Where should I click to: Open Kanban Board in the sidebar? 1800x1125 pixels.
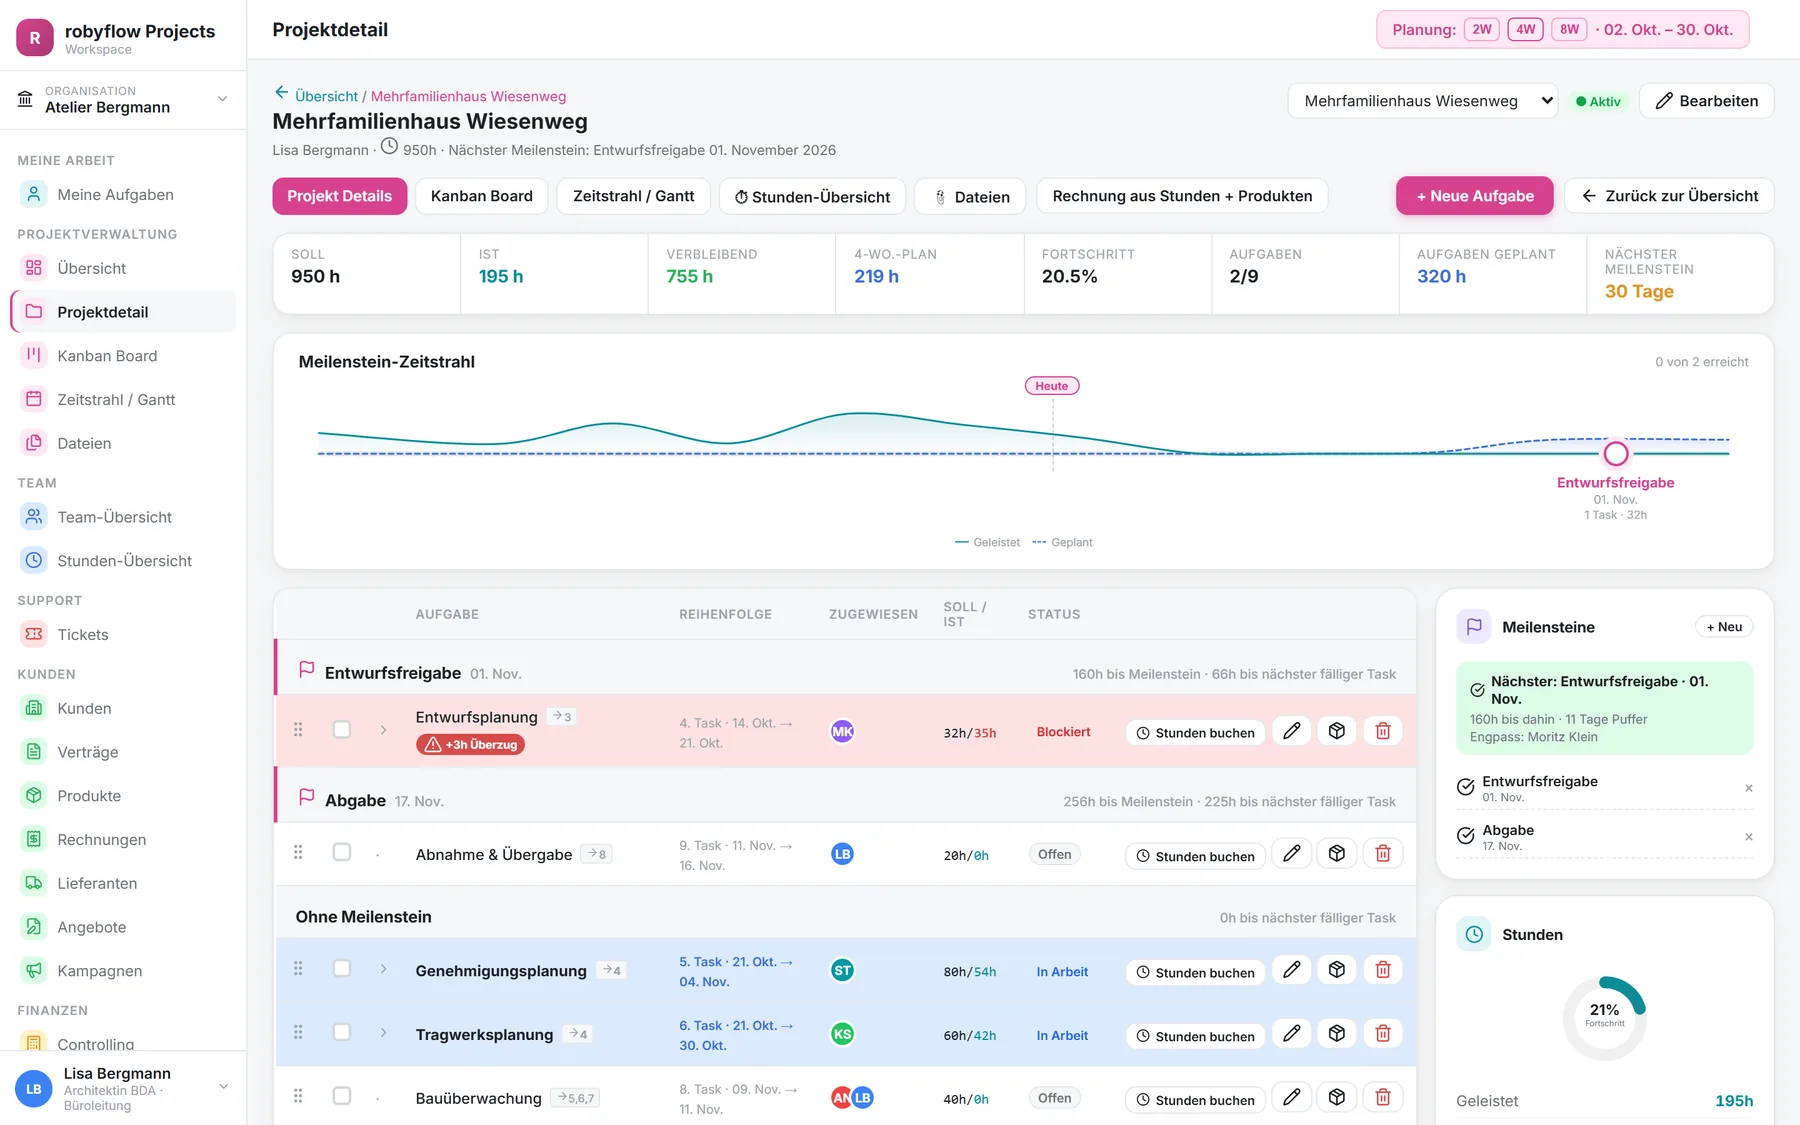(x=123, y=355)
